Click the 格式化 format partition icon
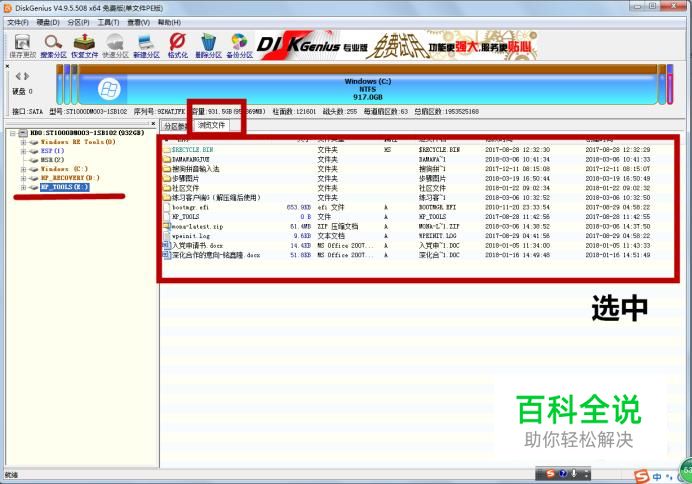Image resolution: width=692 pixels, height=484 pixels. click(x=177, y=46)
